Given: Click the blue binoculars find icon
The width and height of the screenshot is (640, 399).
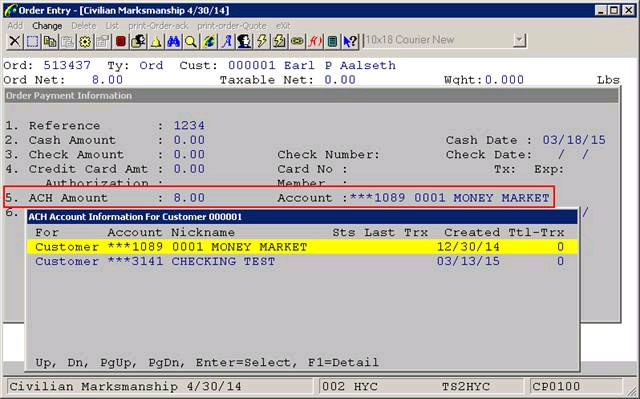Looking at the screenshot, I should pyautogui.click(x=173, y=41).
